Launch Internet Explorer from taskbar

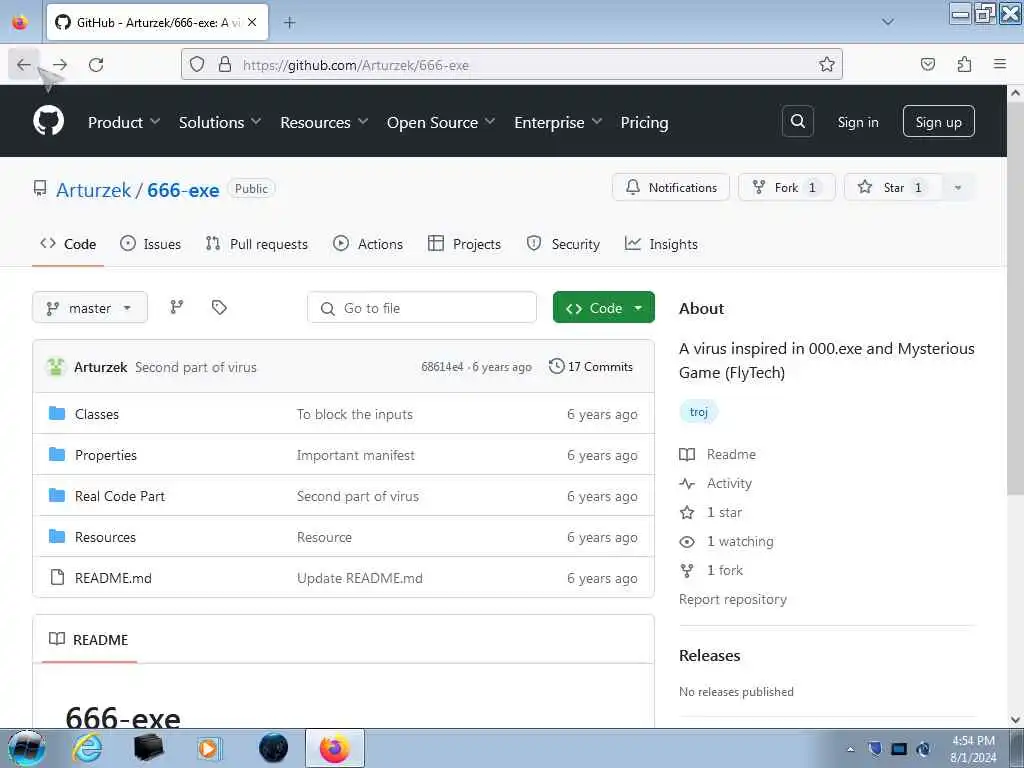(87, 748)
